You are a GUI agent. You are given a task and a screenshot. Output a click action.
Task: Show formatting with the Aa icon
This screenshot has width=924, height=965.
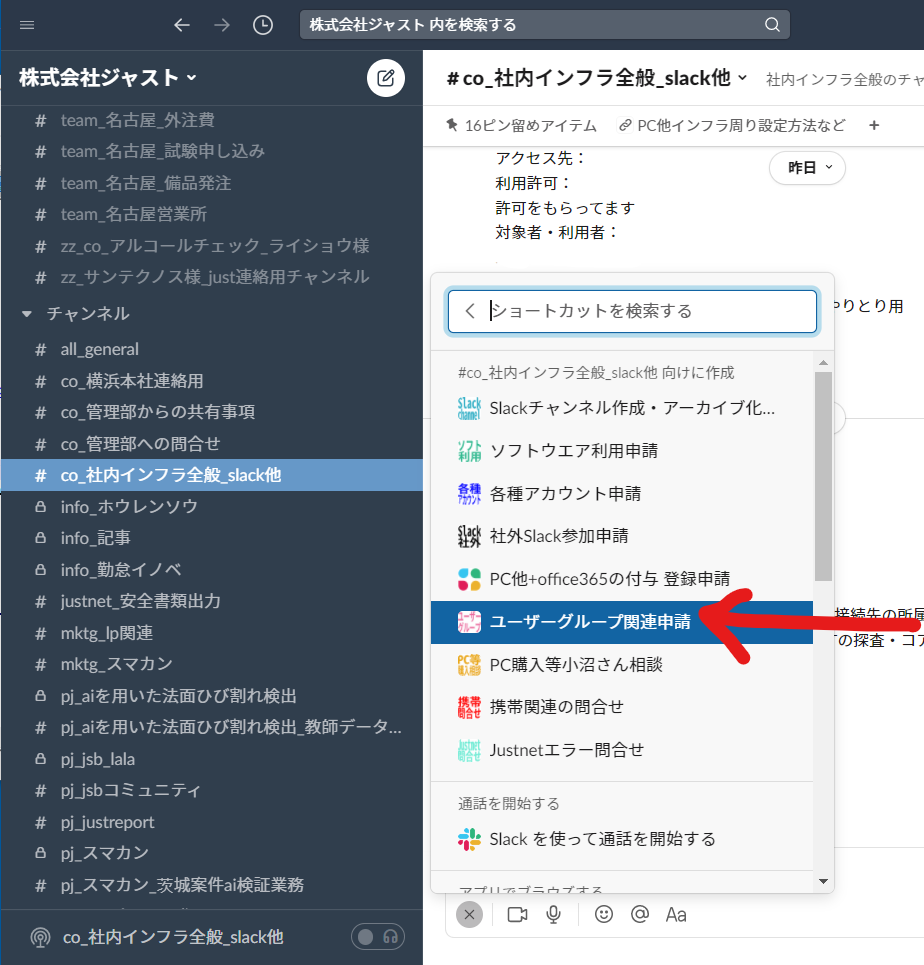[x=676, y=915]
